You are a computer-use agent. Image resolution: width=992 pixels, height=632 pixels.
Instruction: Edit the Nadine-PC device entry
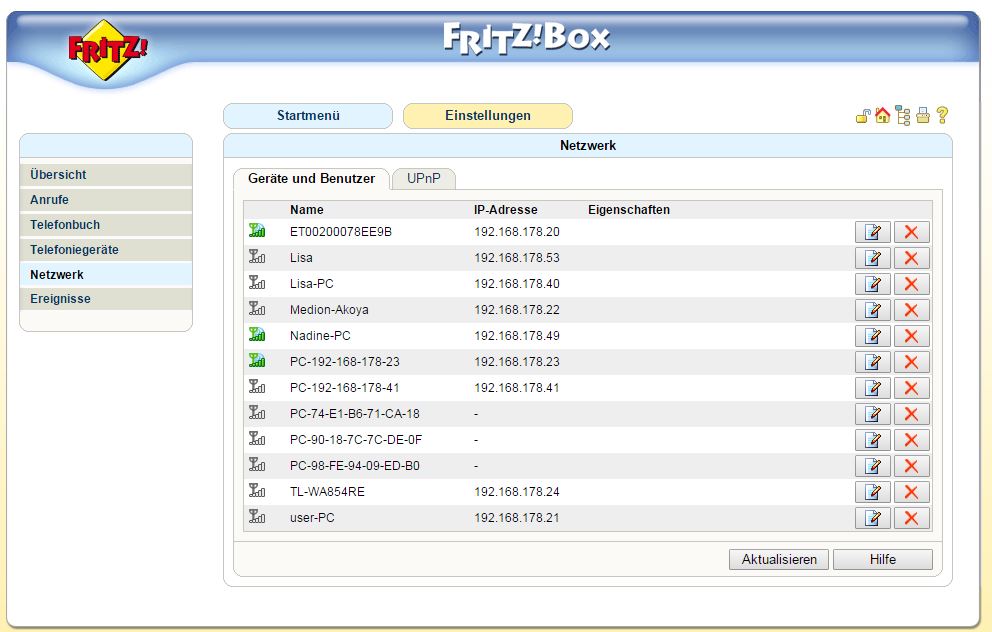click(872, 336)
